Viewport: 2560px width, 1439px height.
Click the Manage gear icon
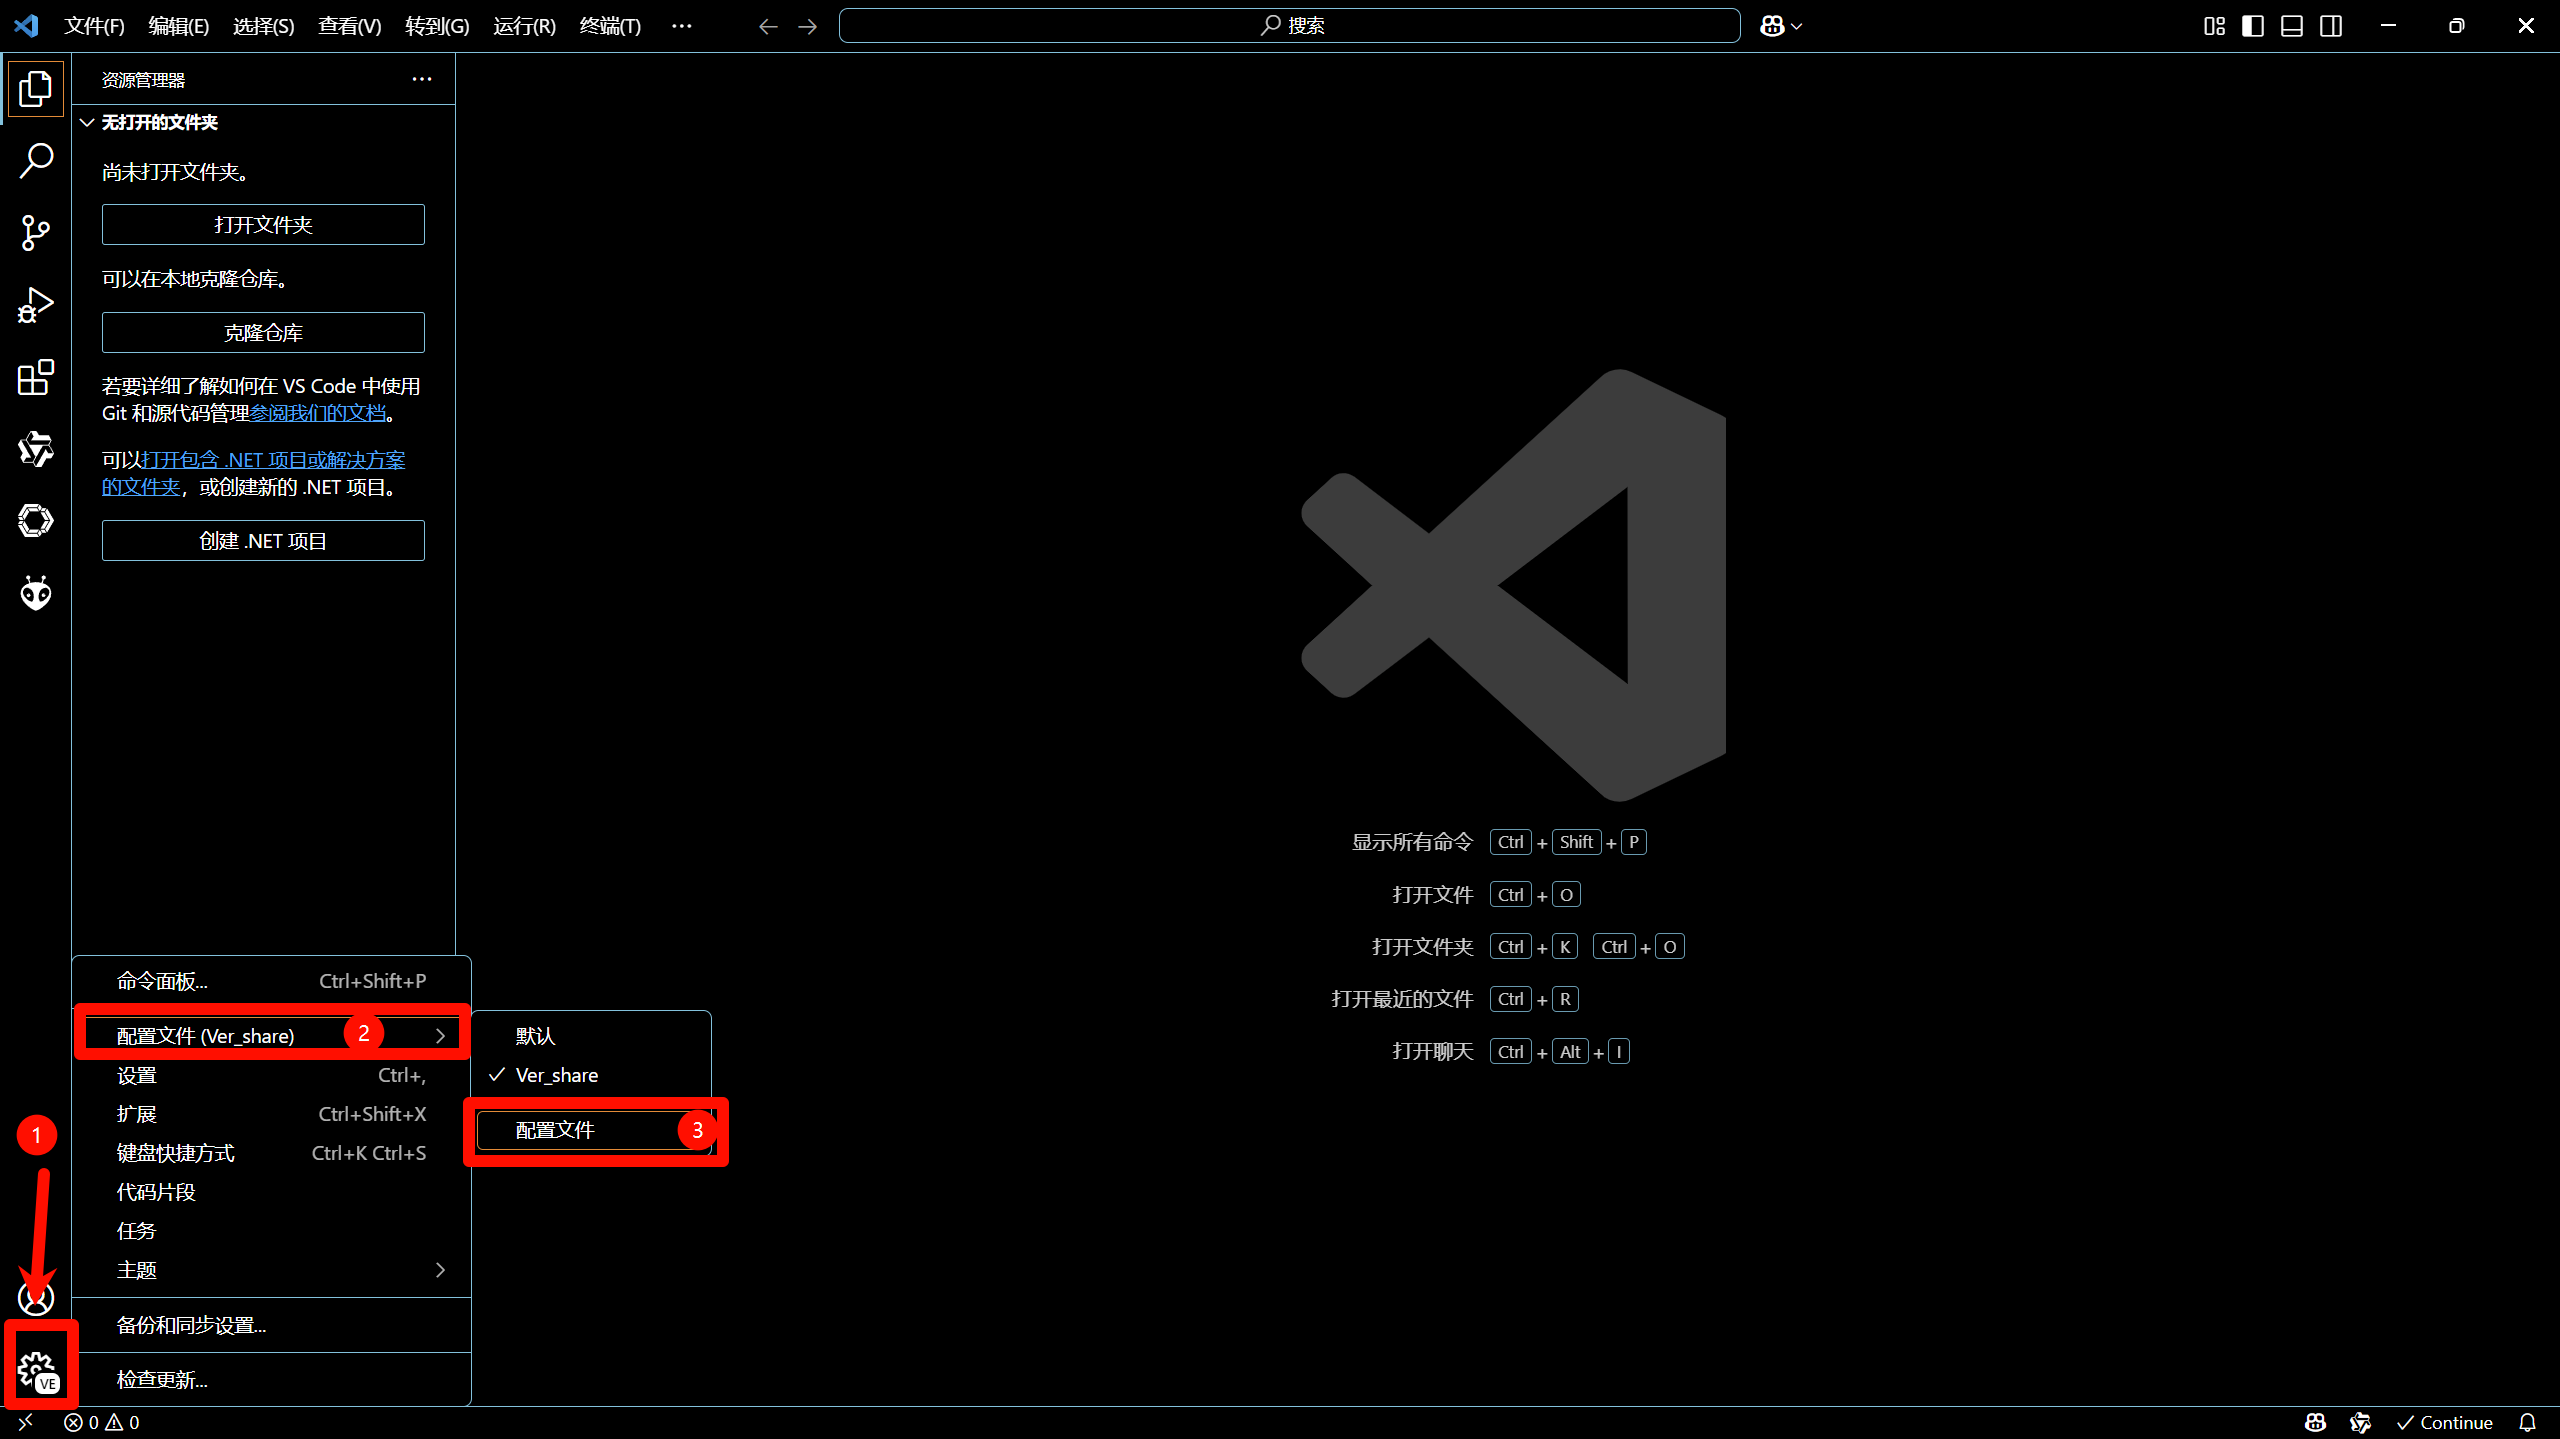[x=38, y=1369]
